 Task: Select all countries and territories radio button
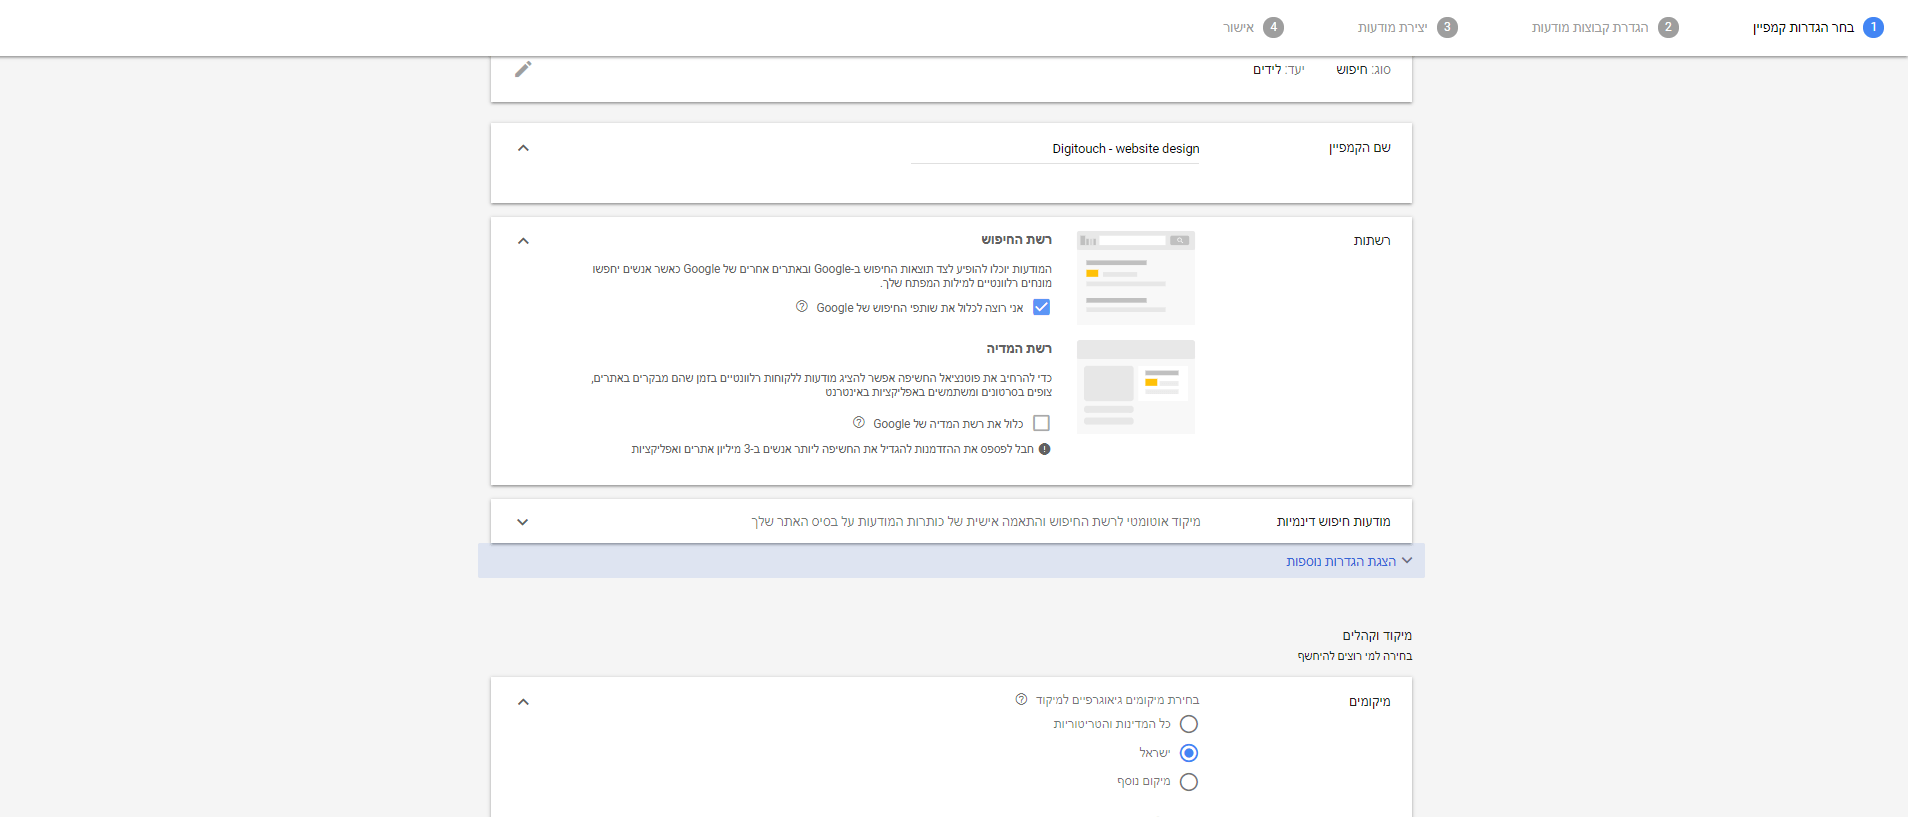(x=1189, y=724)
